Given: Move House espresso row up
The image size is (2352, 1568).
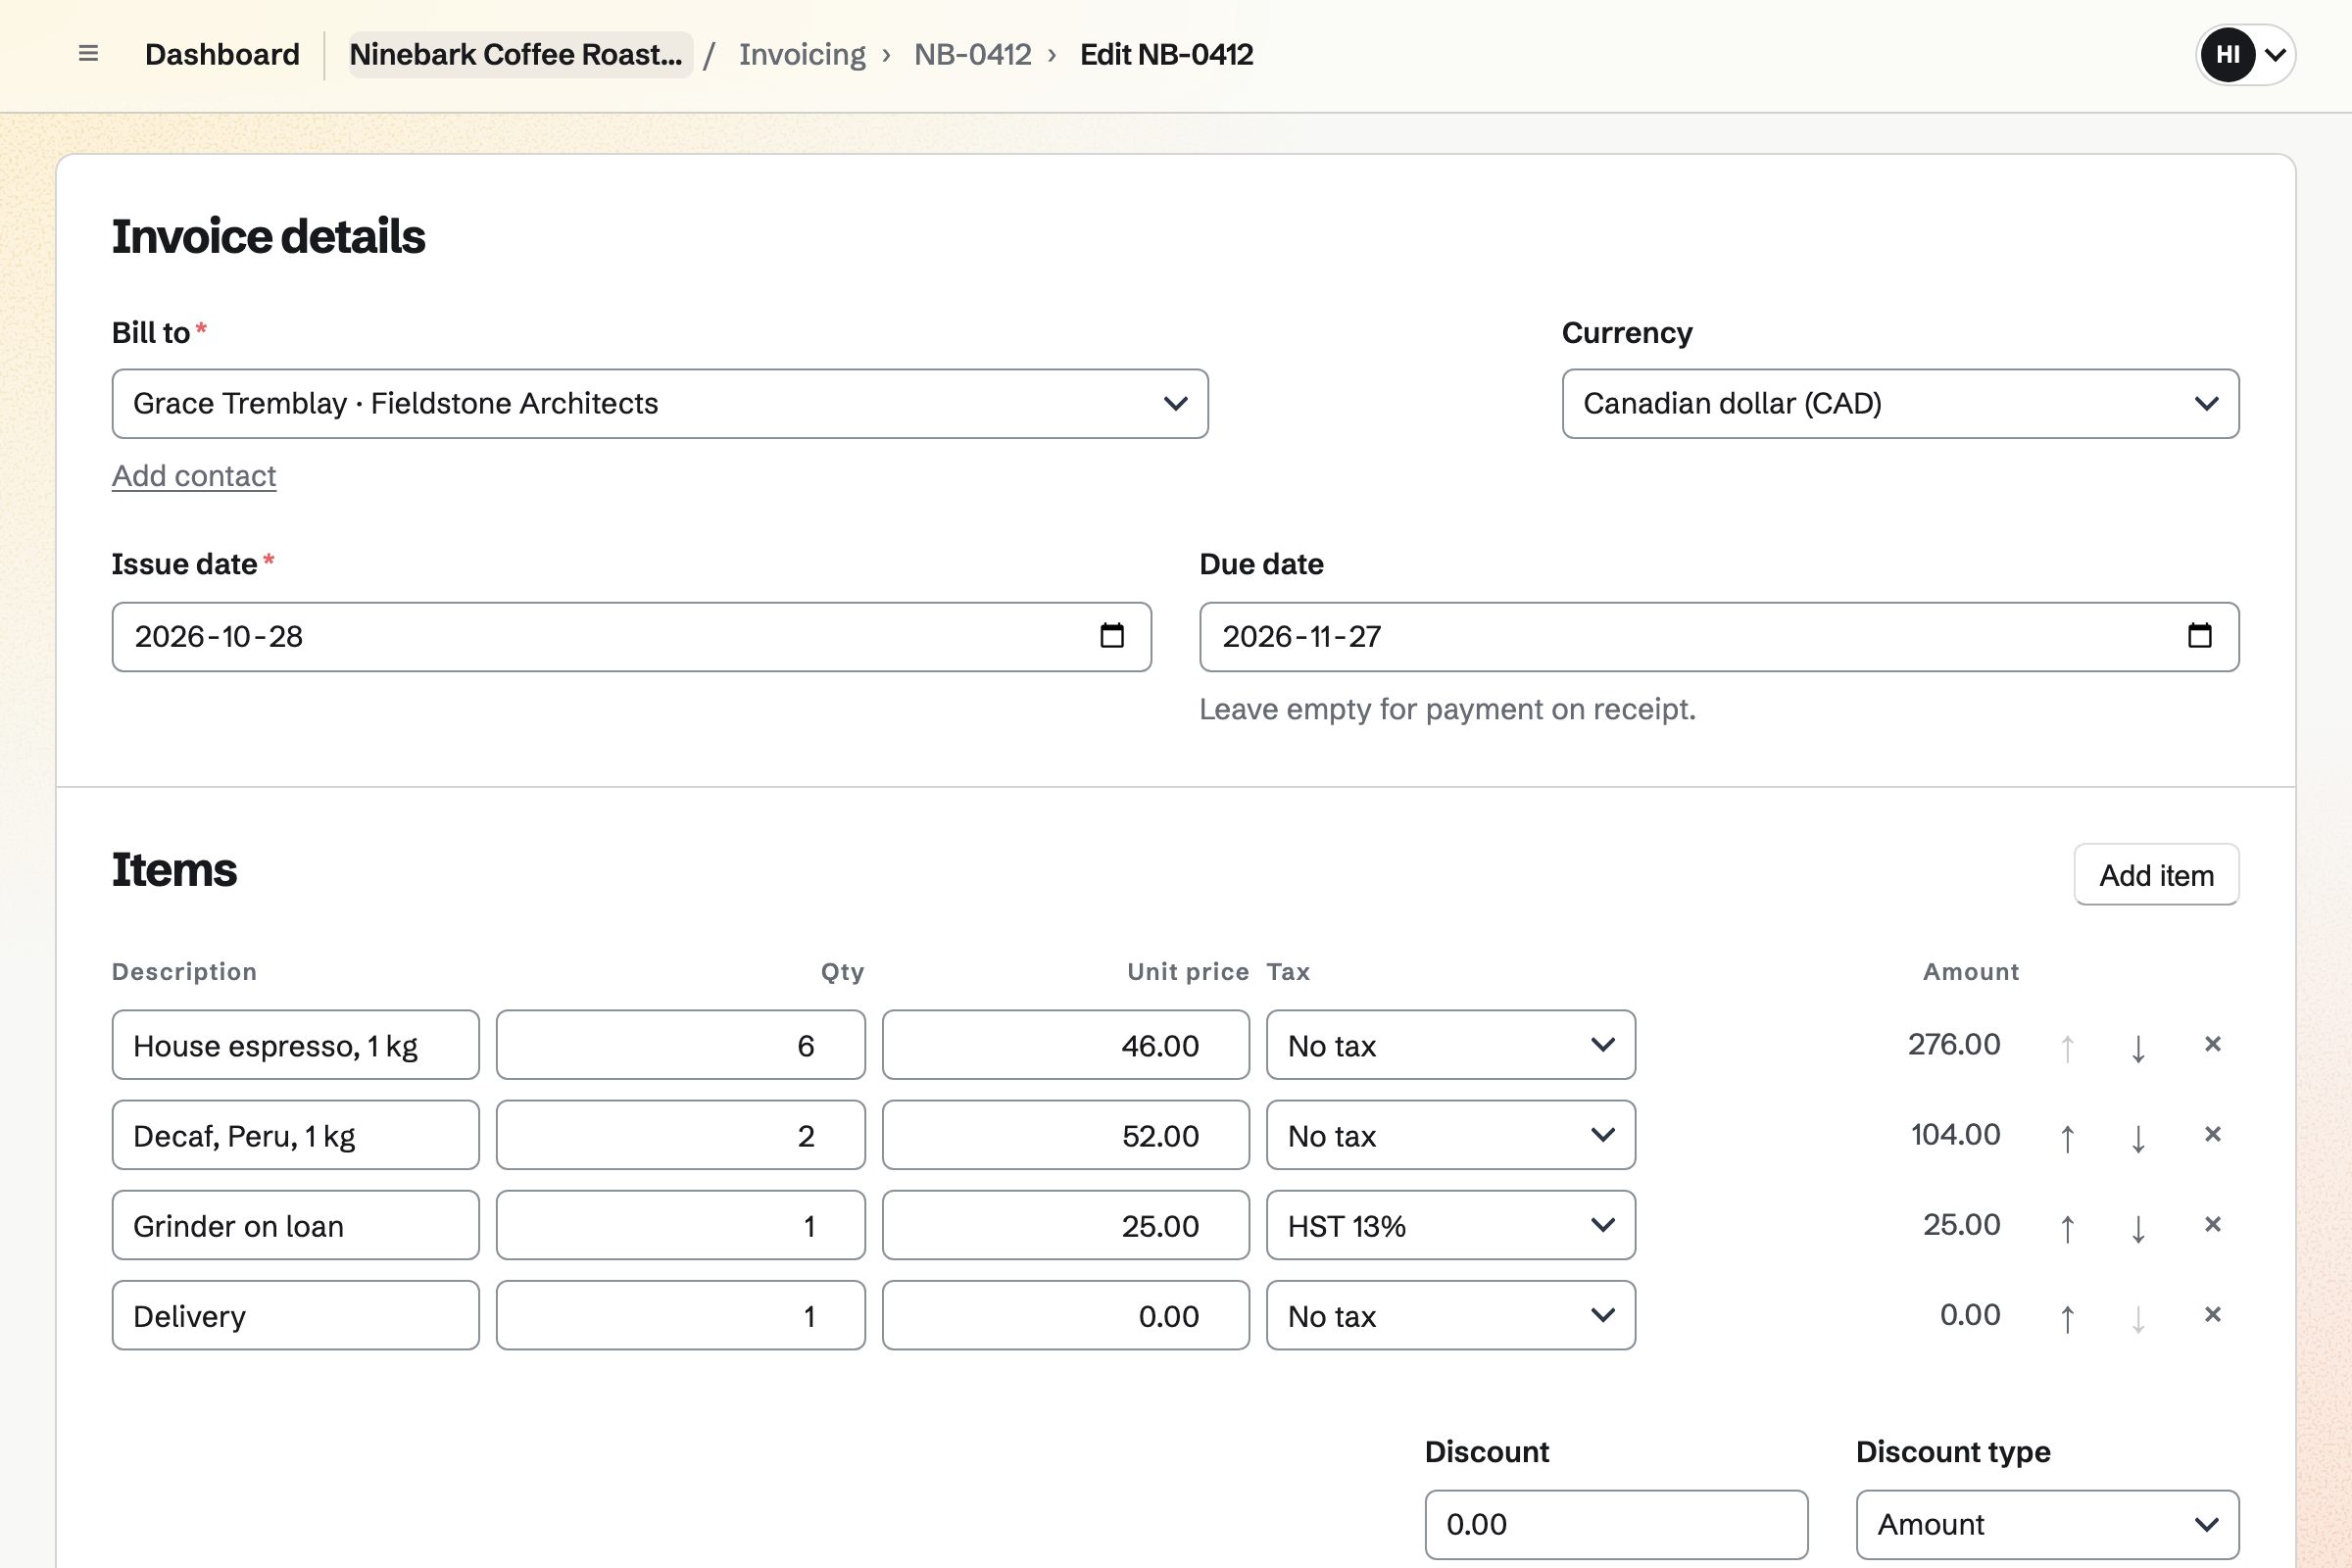Looking at the screenshot, I should [2067, 1046].
